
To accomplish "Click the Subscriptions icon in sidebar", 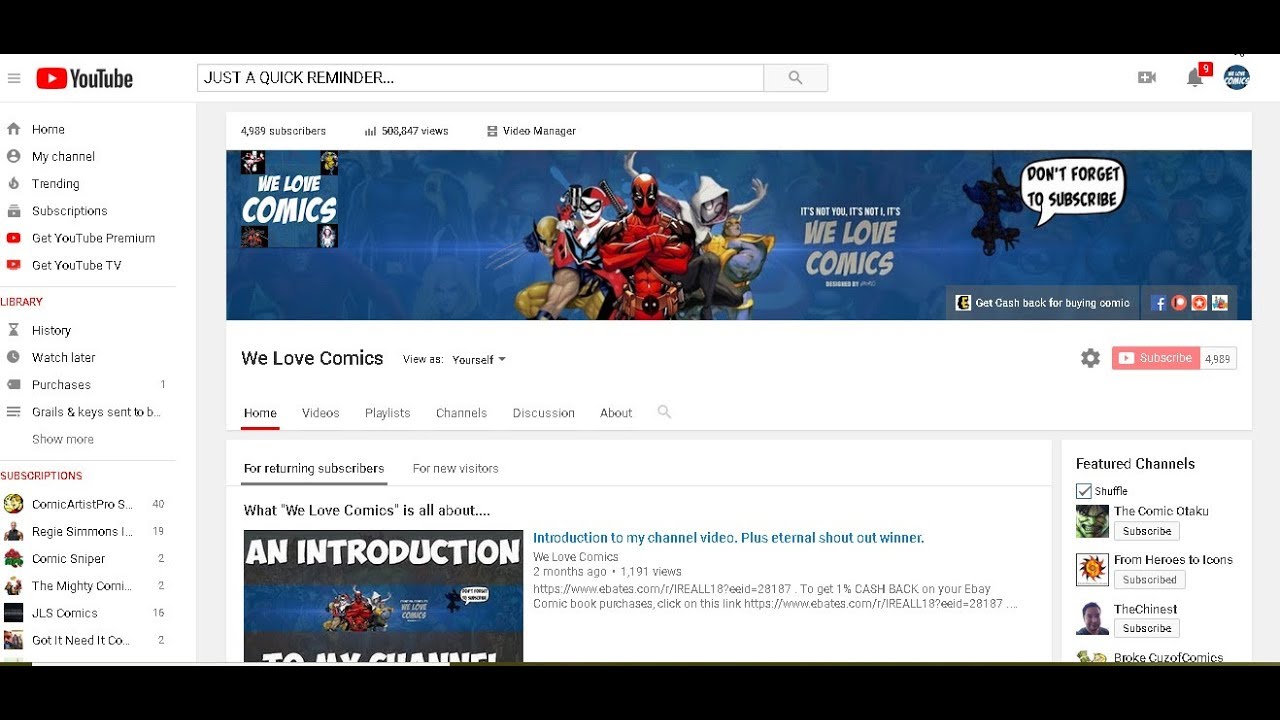I will click(14, 211).
